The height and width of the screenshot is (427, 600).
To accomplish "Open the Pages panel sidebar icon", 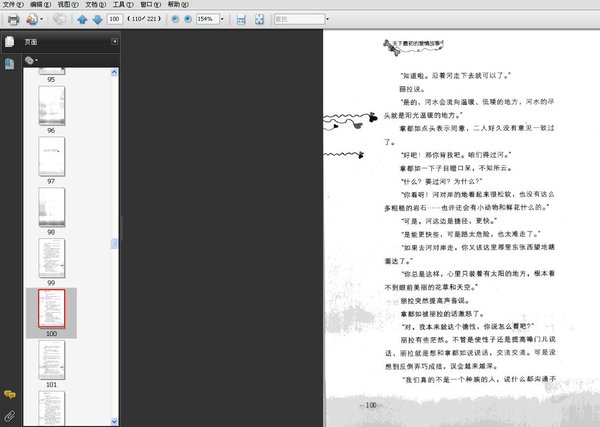I will click(10, 41).
